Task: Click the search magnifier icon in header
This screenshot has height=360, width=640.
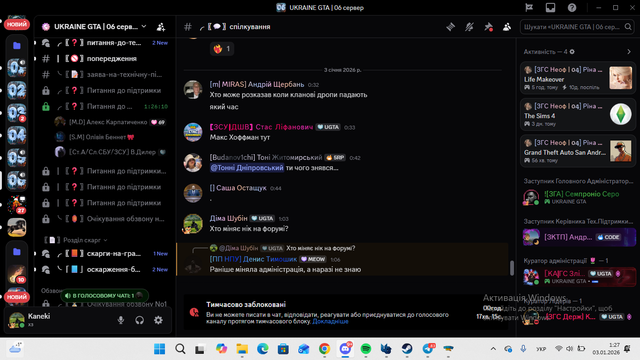Action: (628, 27)
